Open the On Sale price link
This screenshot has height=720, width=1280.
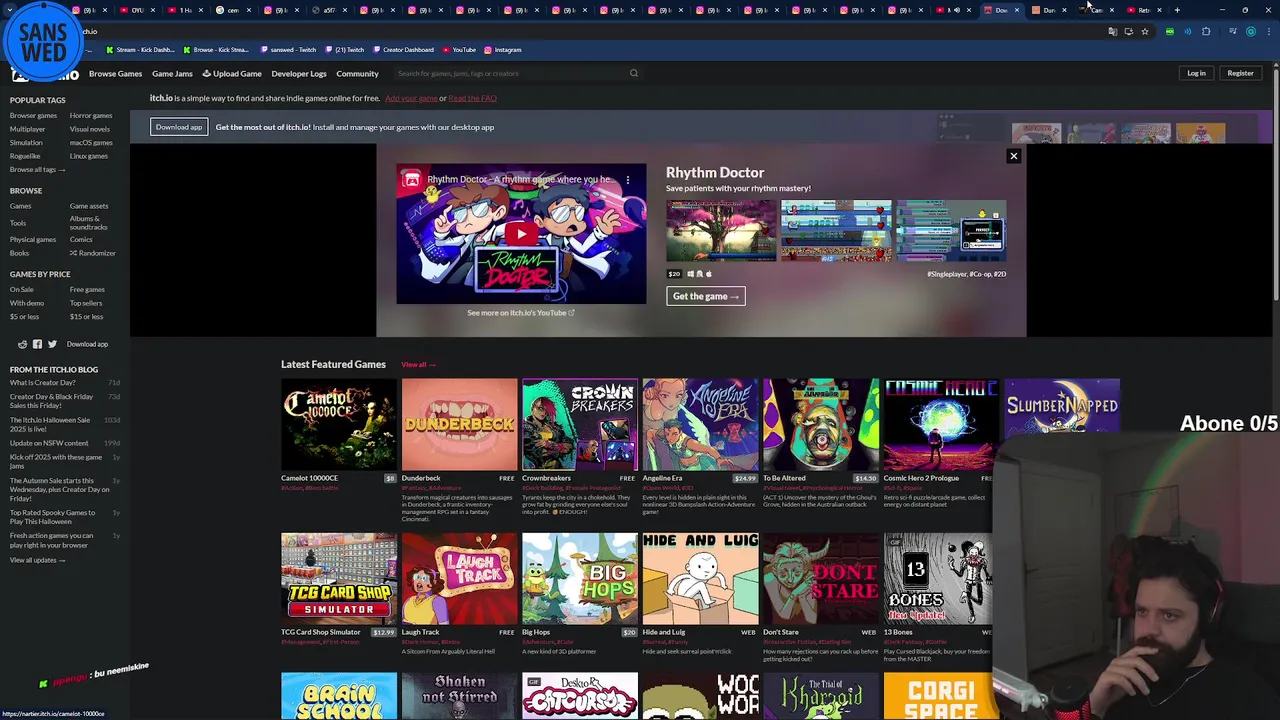(21, 290)
